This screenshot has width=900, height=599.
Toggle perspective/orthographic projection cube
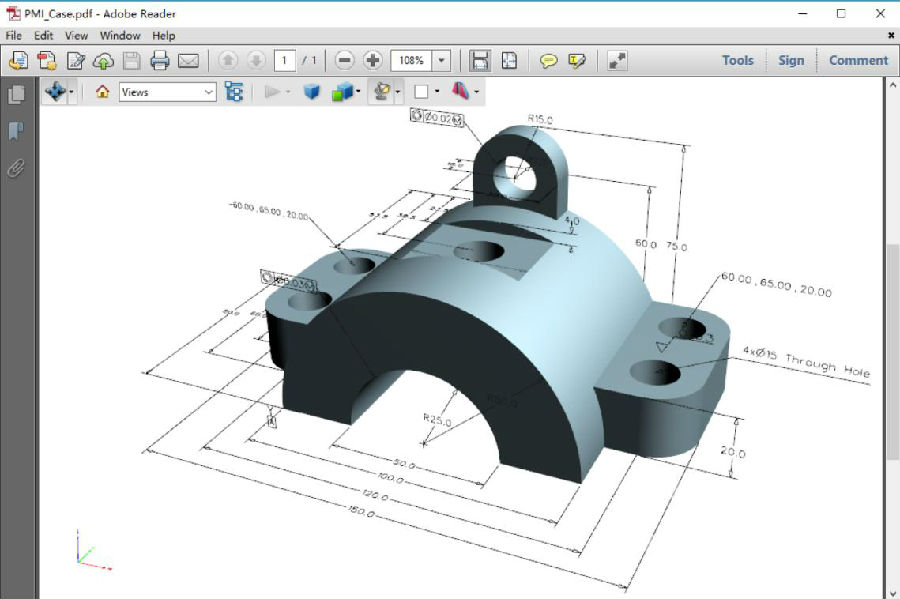(x=311, y=92)
